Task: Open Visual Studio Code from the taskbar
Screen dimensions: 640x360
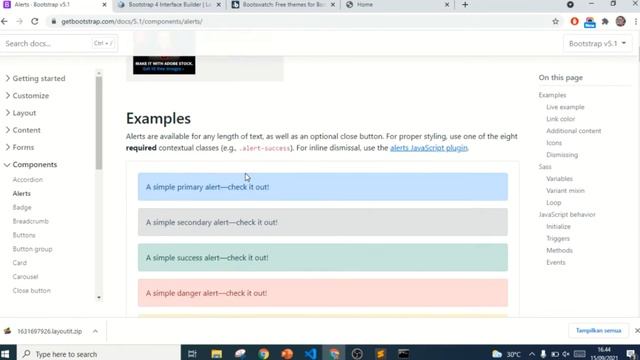Action: [x=311, y=354]
